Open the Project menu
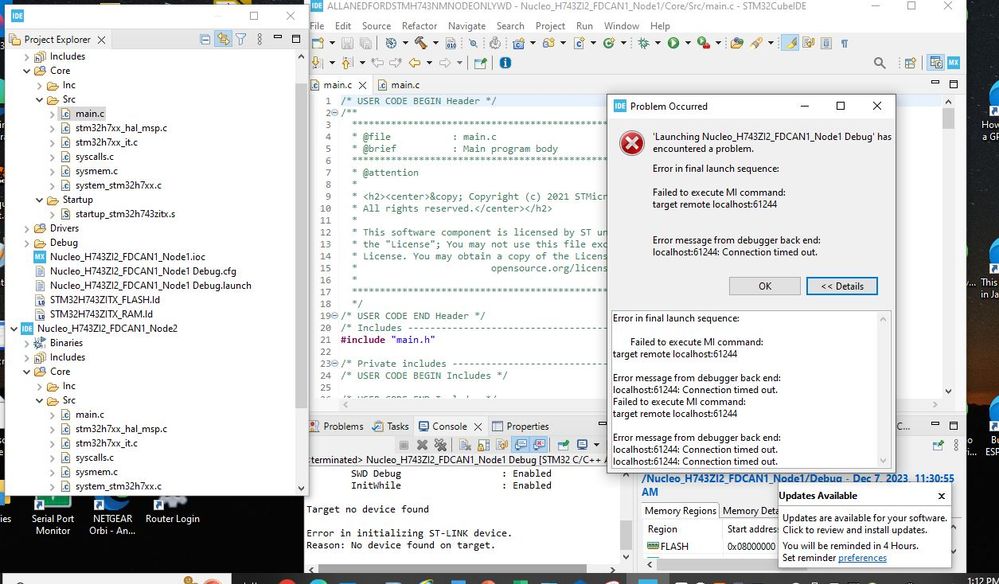The width and height of the screenshot is (999, 584). pos(550,26)
